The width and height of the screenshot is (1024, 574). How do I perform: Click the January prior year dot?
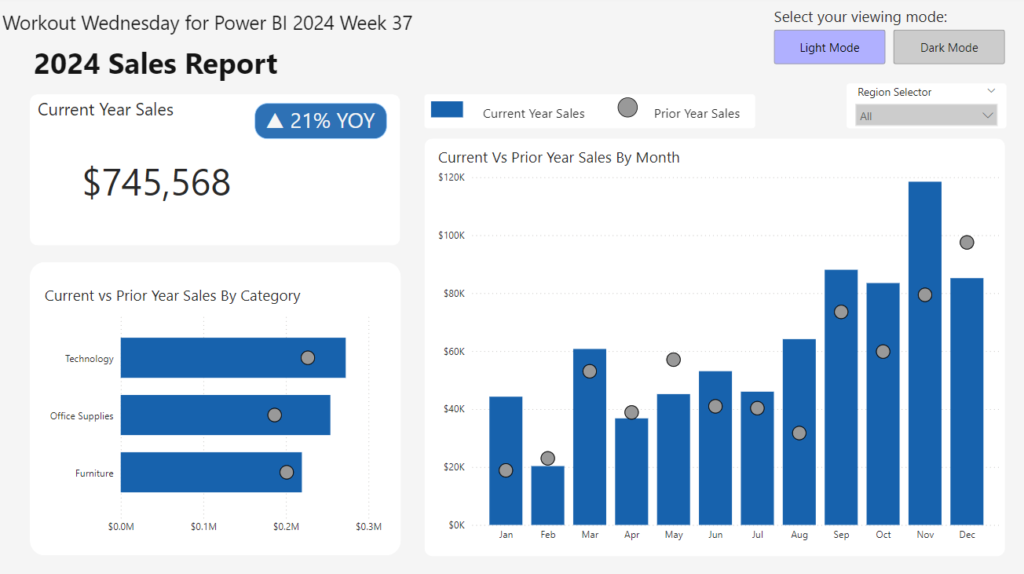tap(506, 470)
